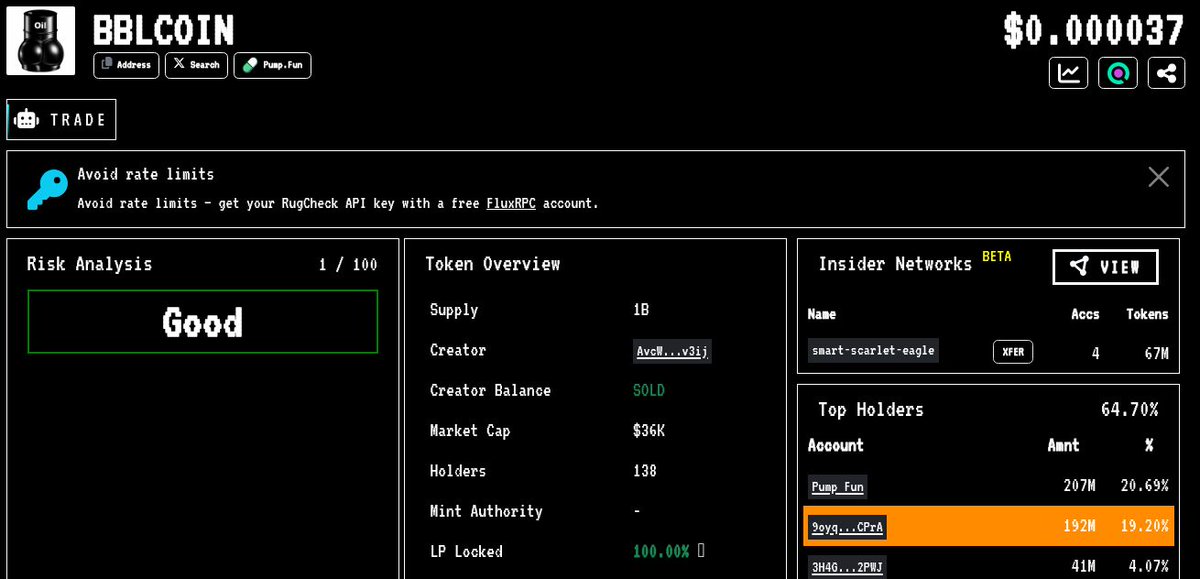Open the Pump Fun holder account
The width and height of the screenshot is (1200, 579).
click(837, 487)
